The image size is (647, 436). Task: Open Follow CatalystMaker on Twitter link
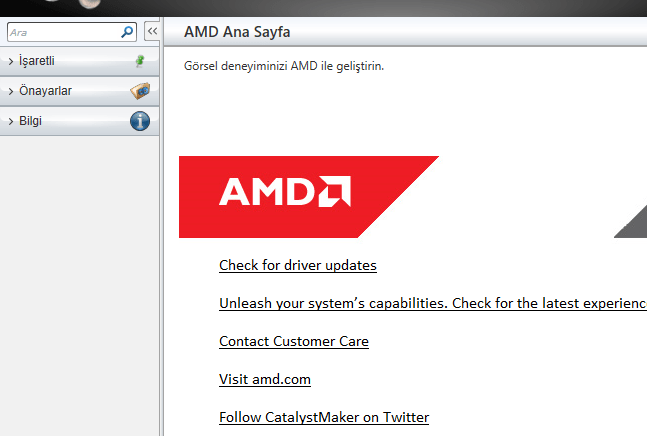pyautogui.click(x=324, y=417)
